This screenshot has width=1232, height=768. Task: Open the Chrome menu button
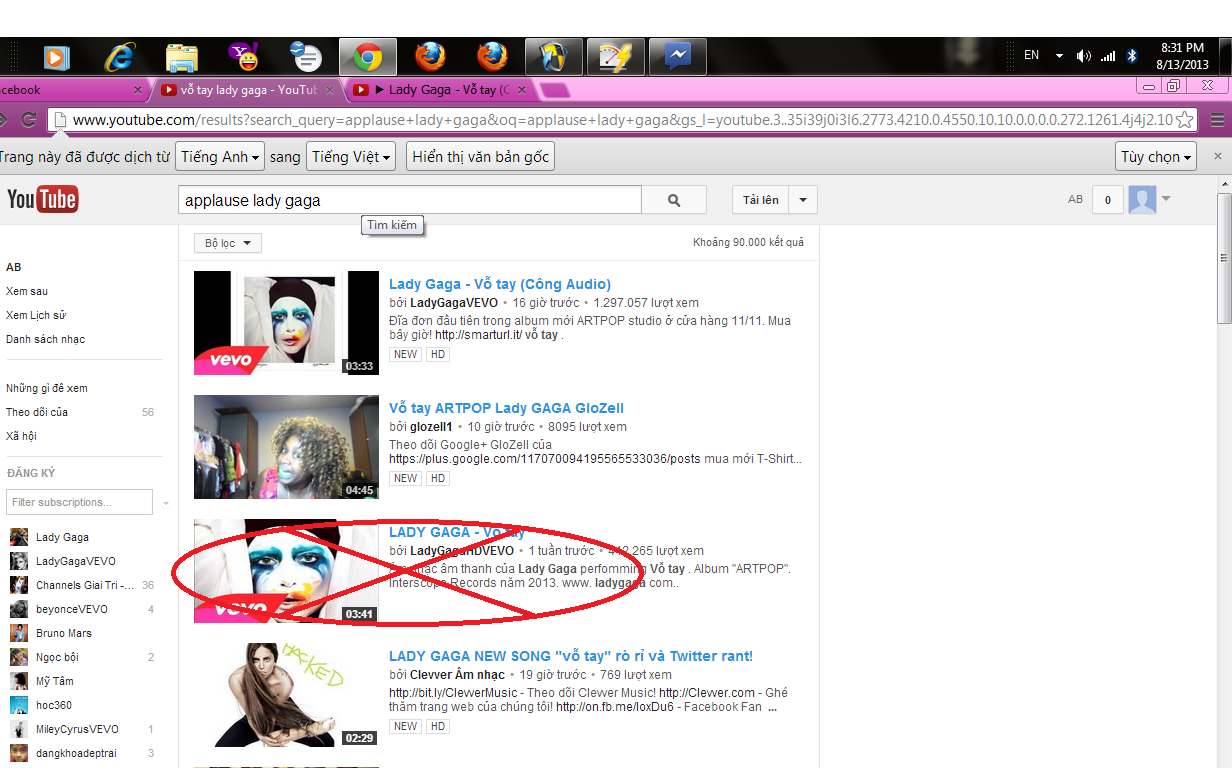1216,120
